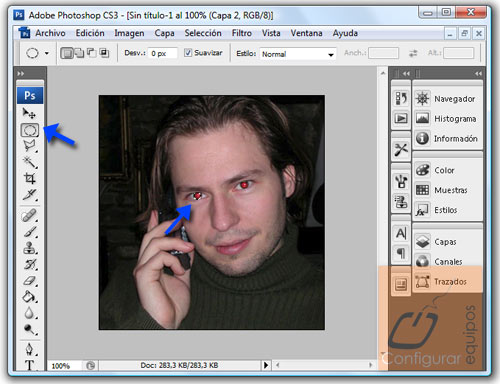
Task: Open the Brushes panel icon
Action: coord(401,182)
